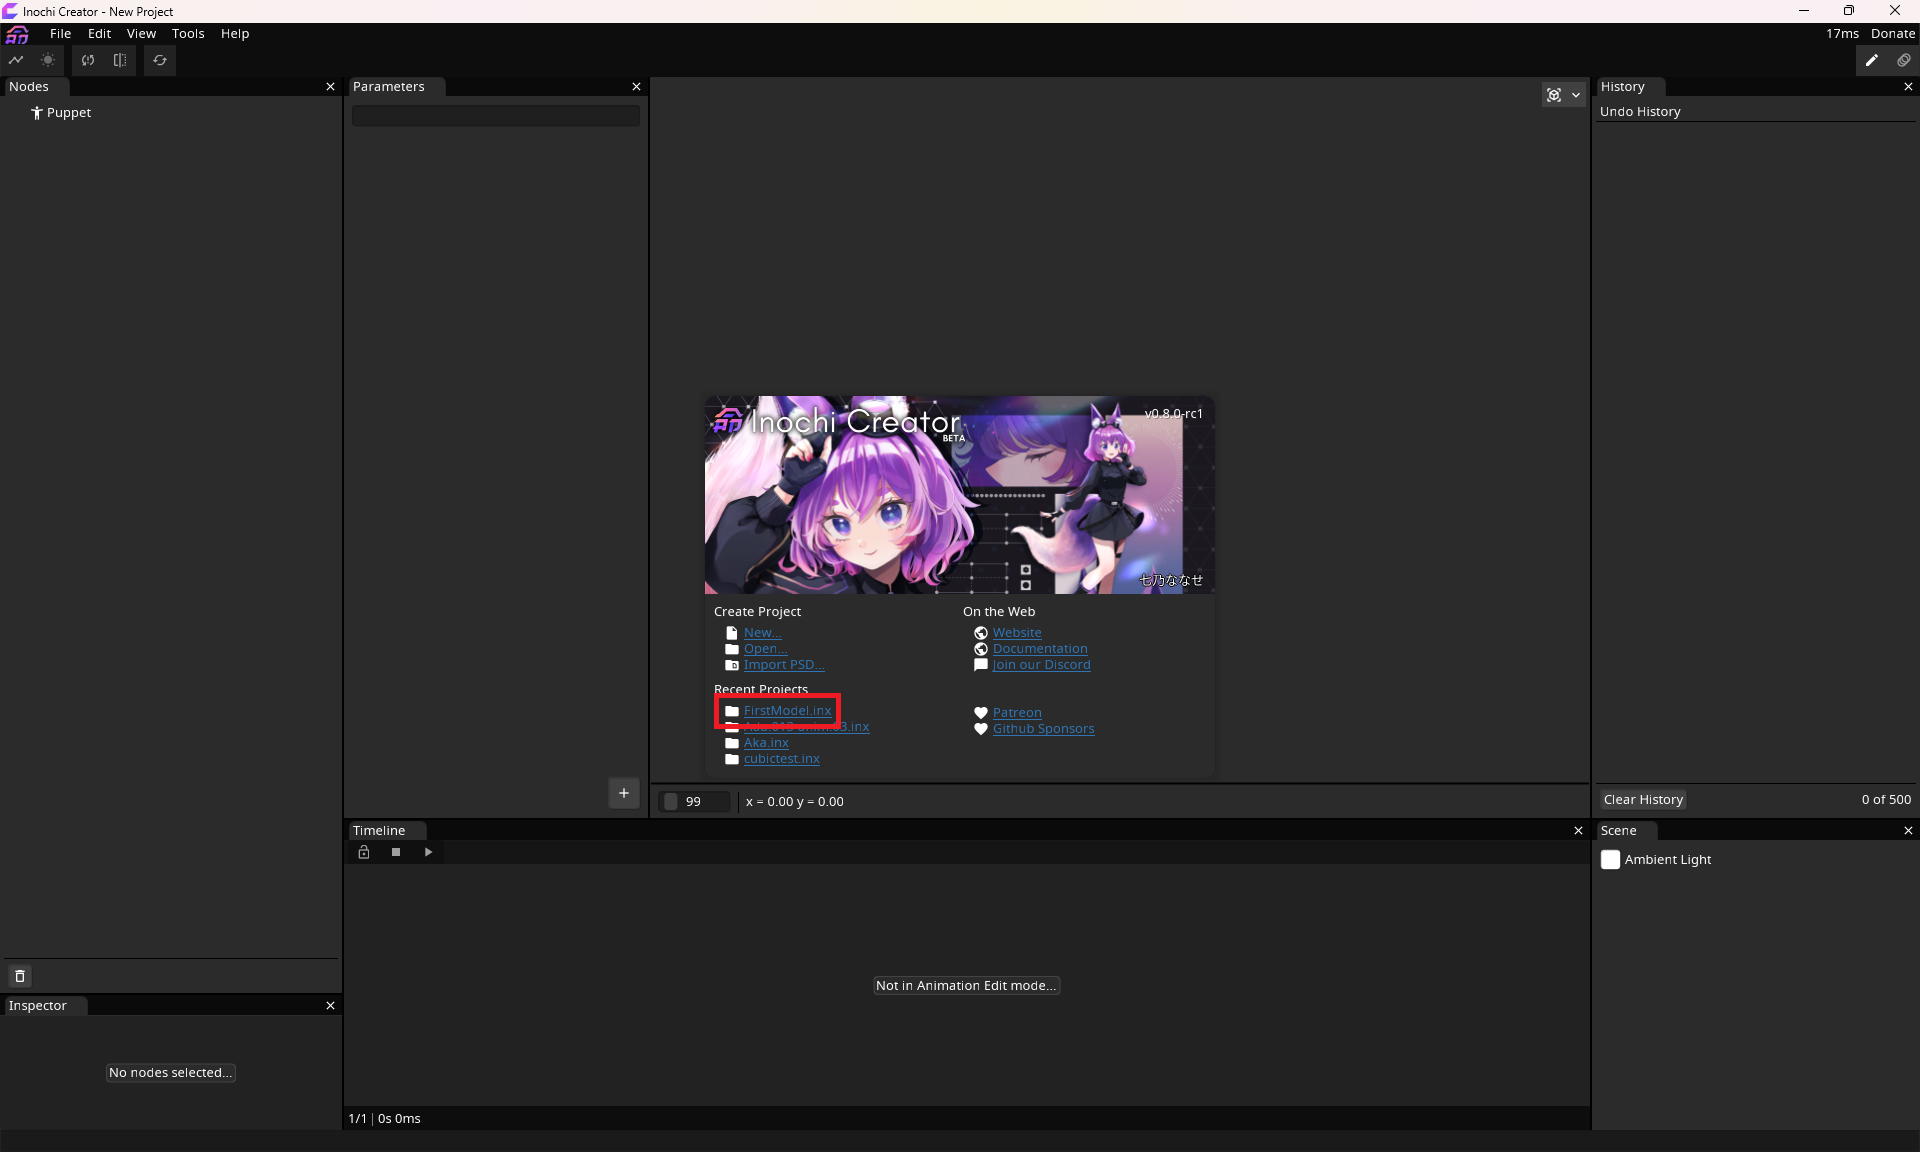Click the zoom value field showing 99
1920x1152 pixels.
tap(694, 802)
